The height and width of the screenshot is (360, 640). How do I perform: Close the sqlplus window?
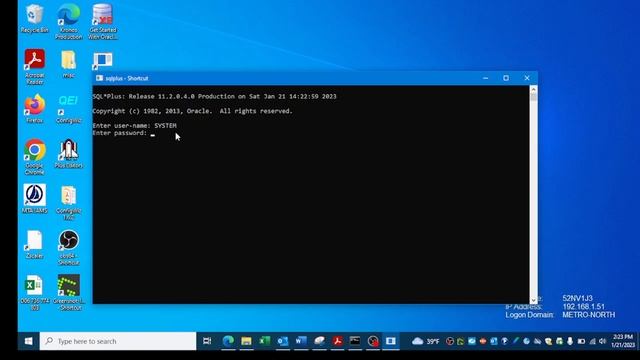click(527, 78)
